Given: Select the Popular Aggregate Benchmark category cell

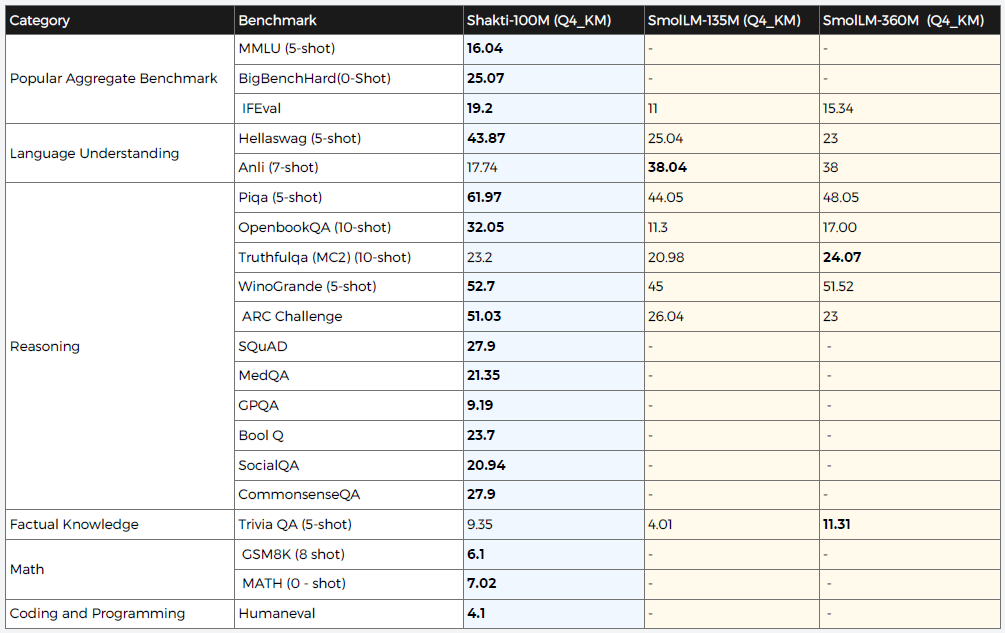Looking at the screenshot, I should (113, 78).
